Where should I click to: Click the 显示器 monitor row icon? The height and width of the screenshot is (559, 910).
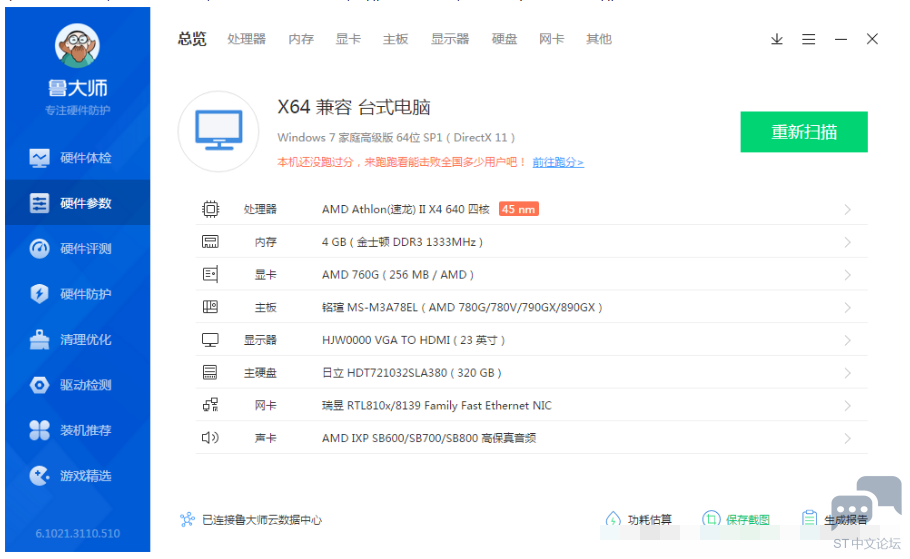210,340
